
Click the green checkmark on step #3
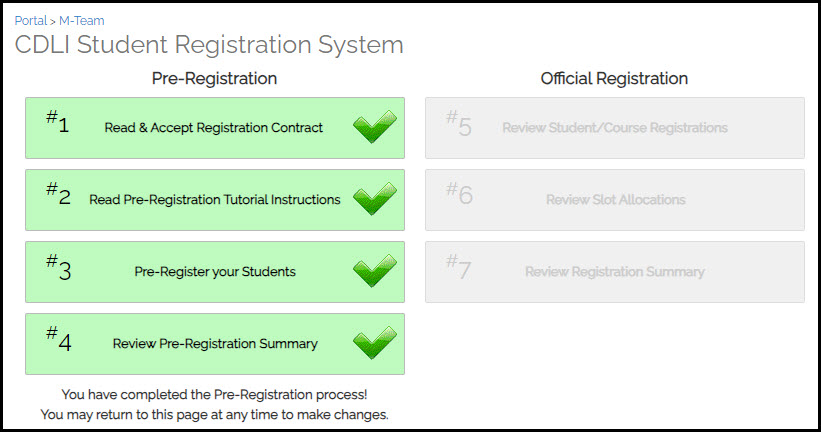[375, 271]
